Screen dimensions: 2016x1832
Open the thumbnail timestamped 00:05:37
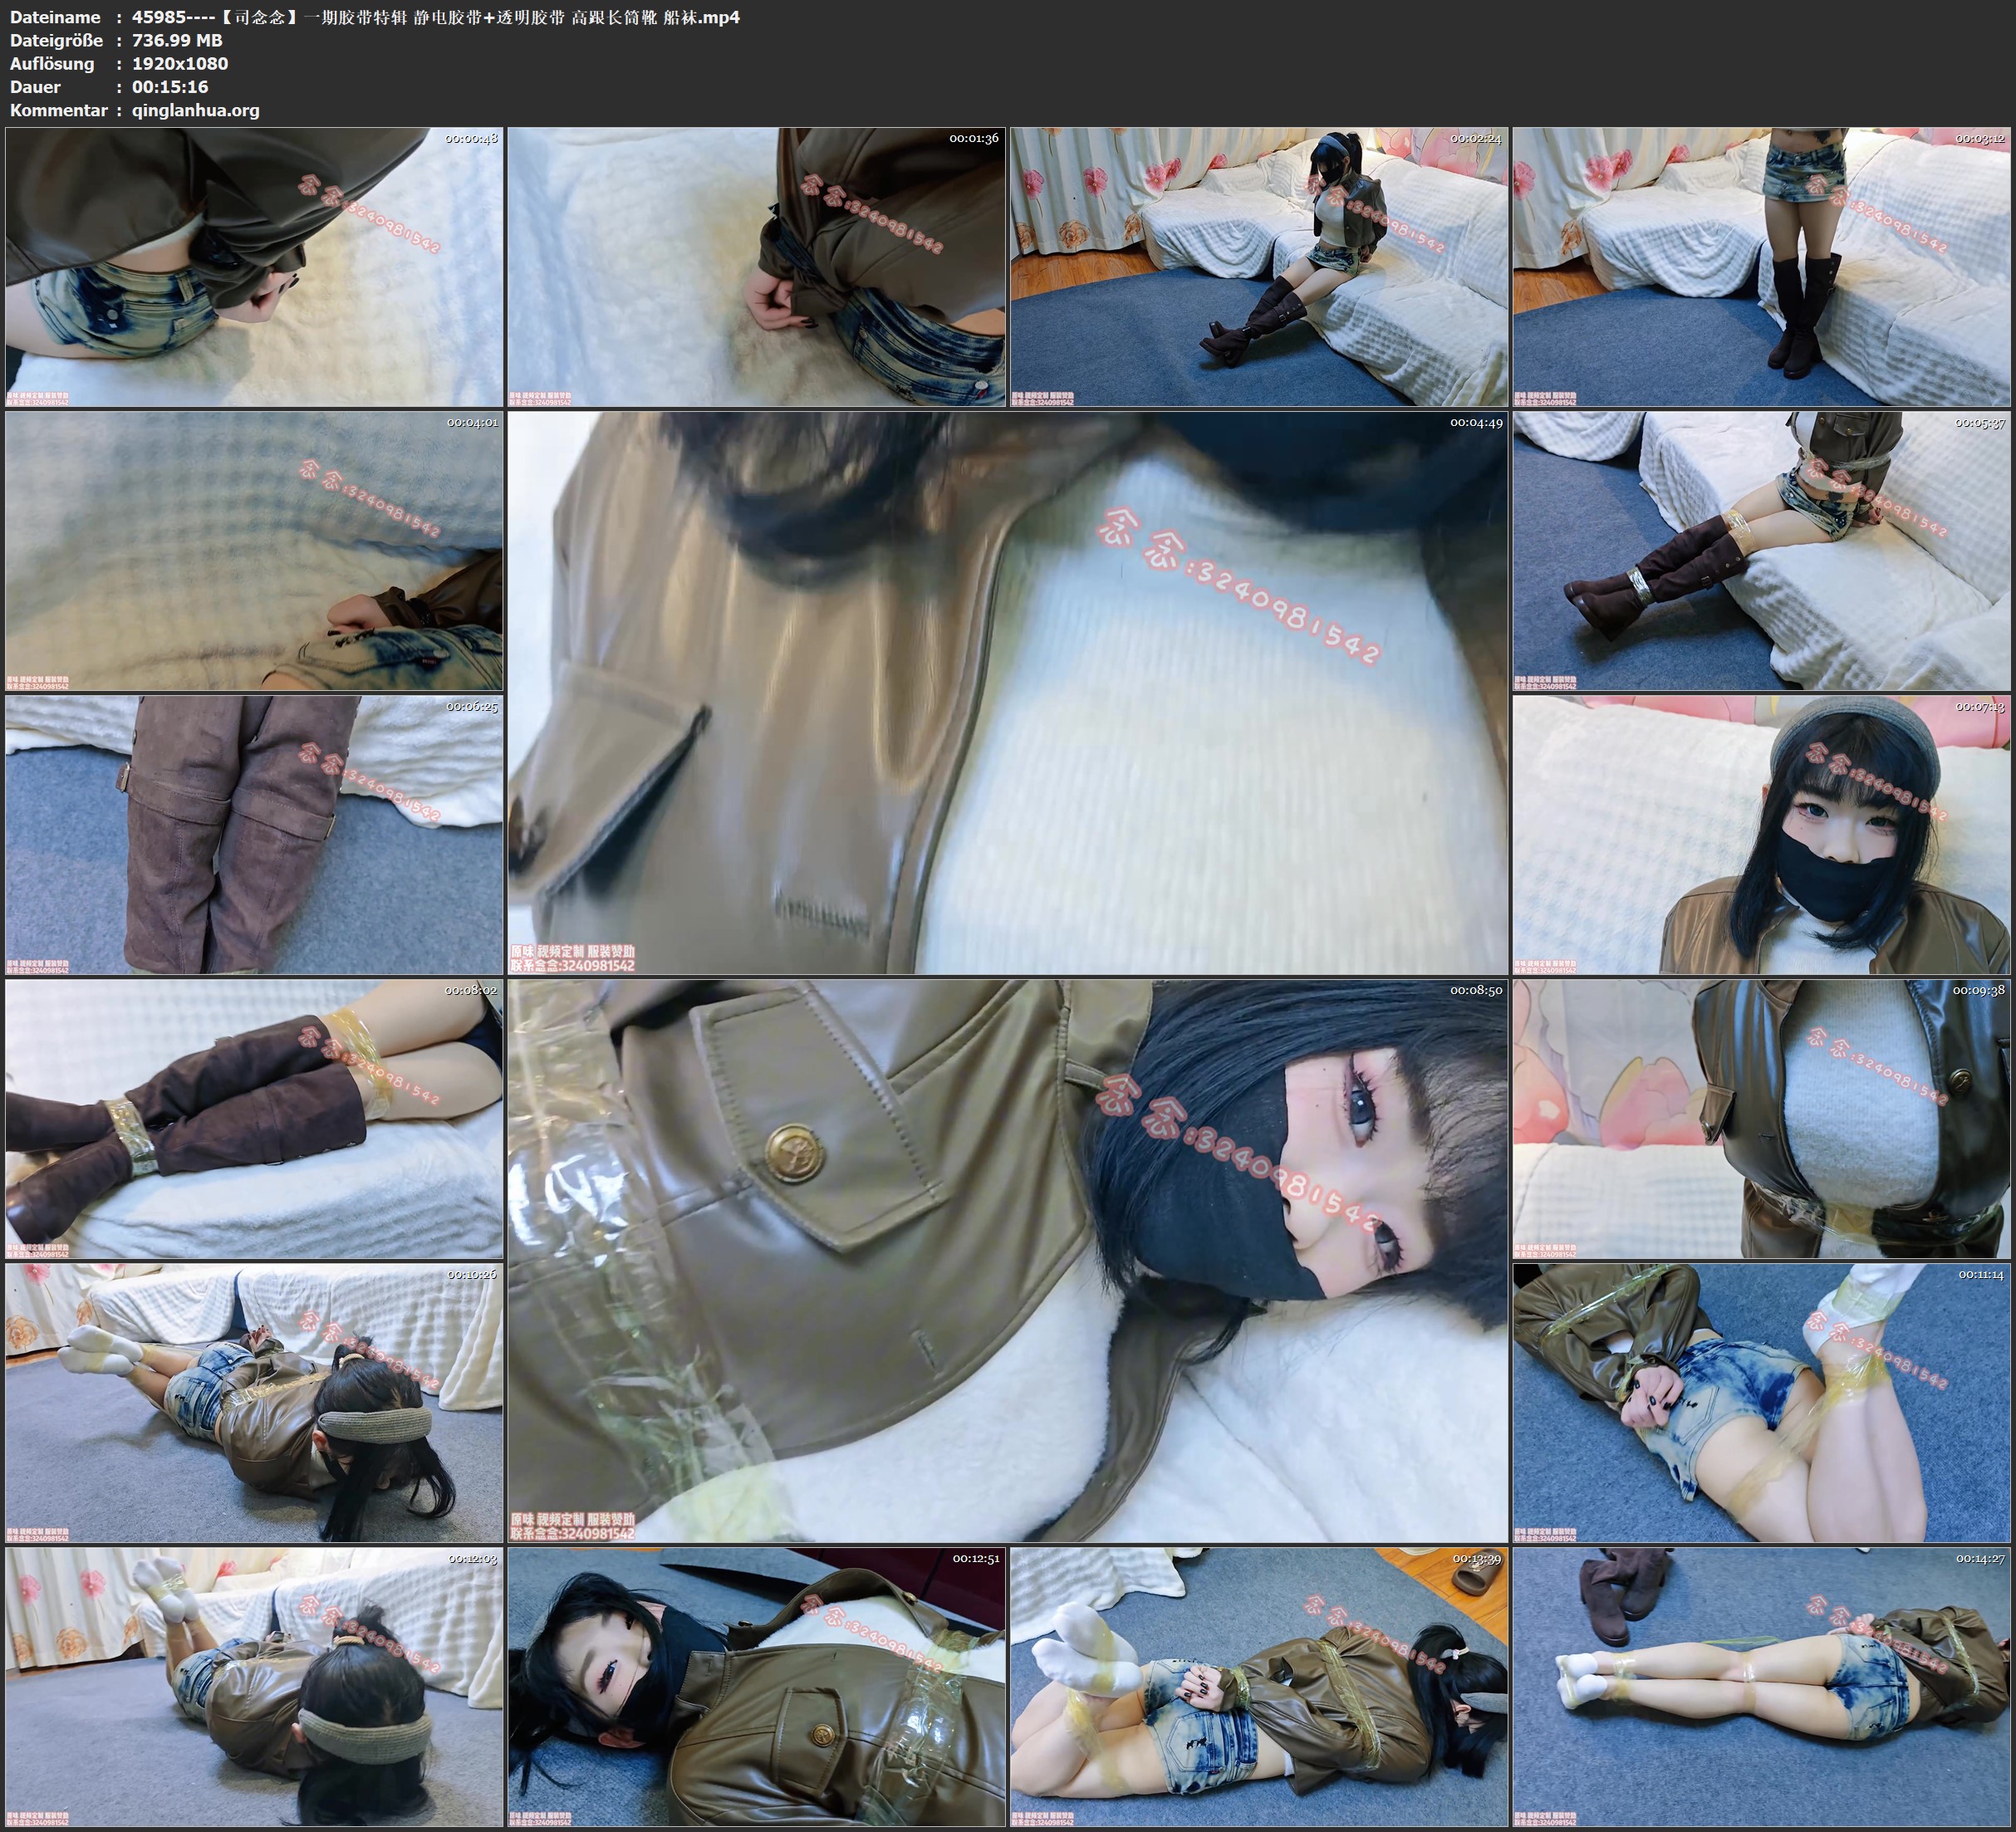1761,551
